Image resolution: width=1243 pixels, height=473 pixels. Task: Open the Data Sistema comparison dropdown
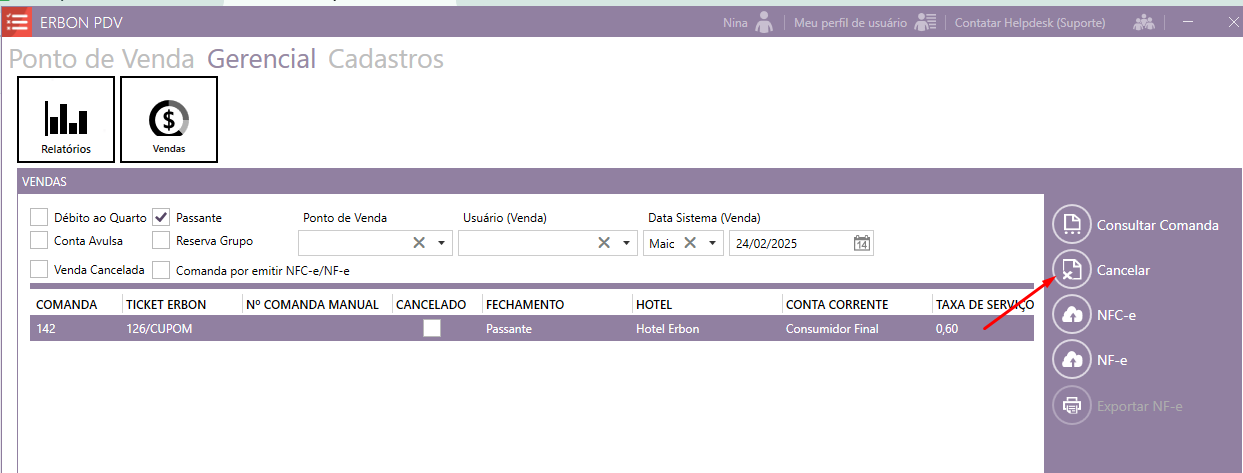coord(713,243)
